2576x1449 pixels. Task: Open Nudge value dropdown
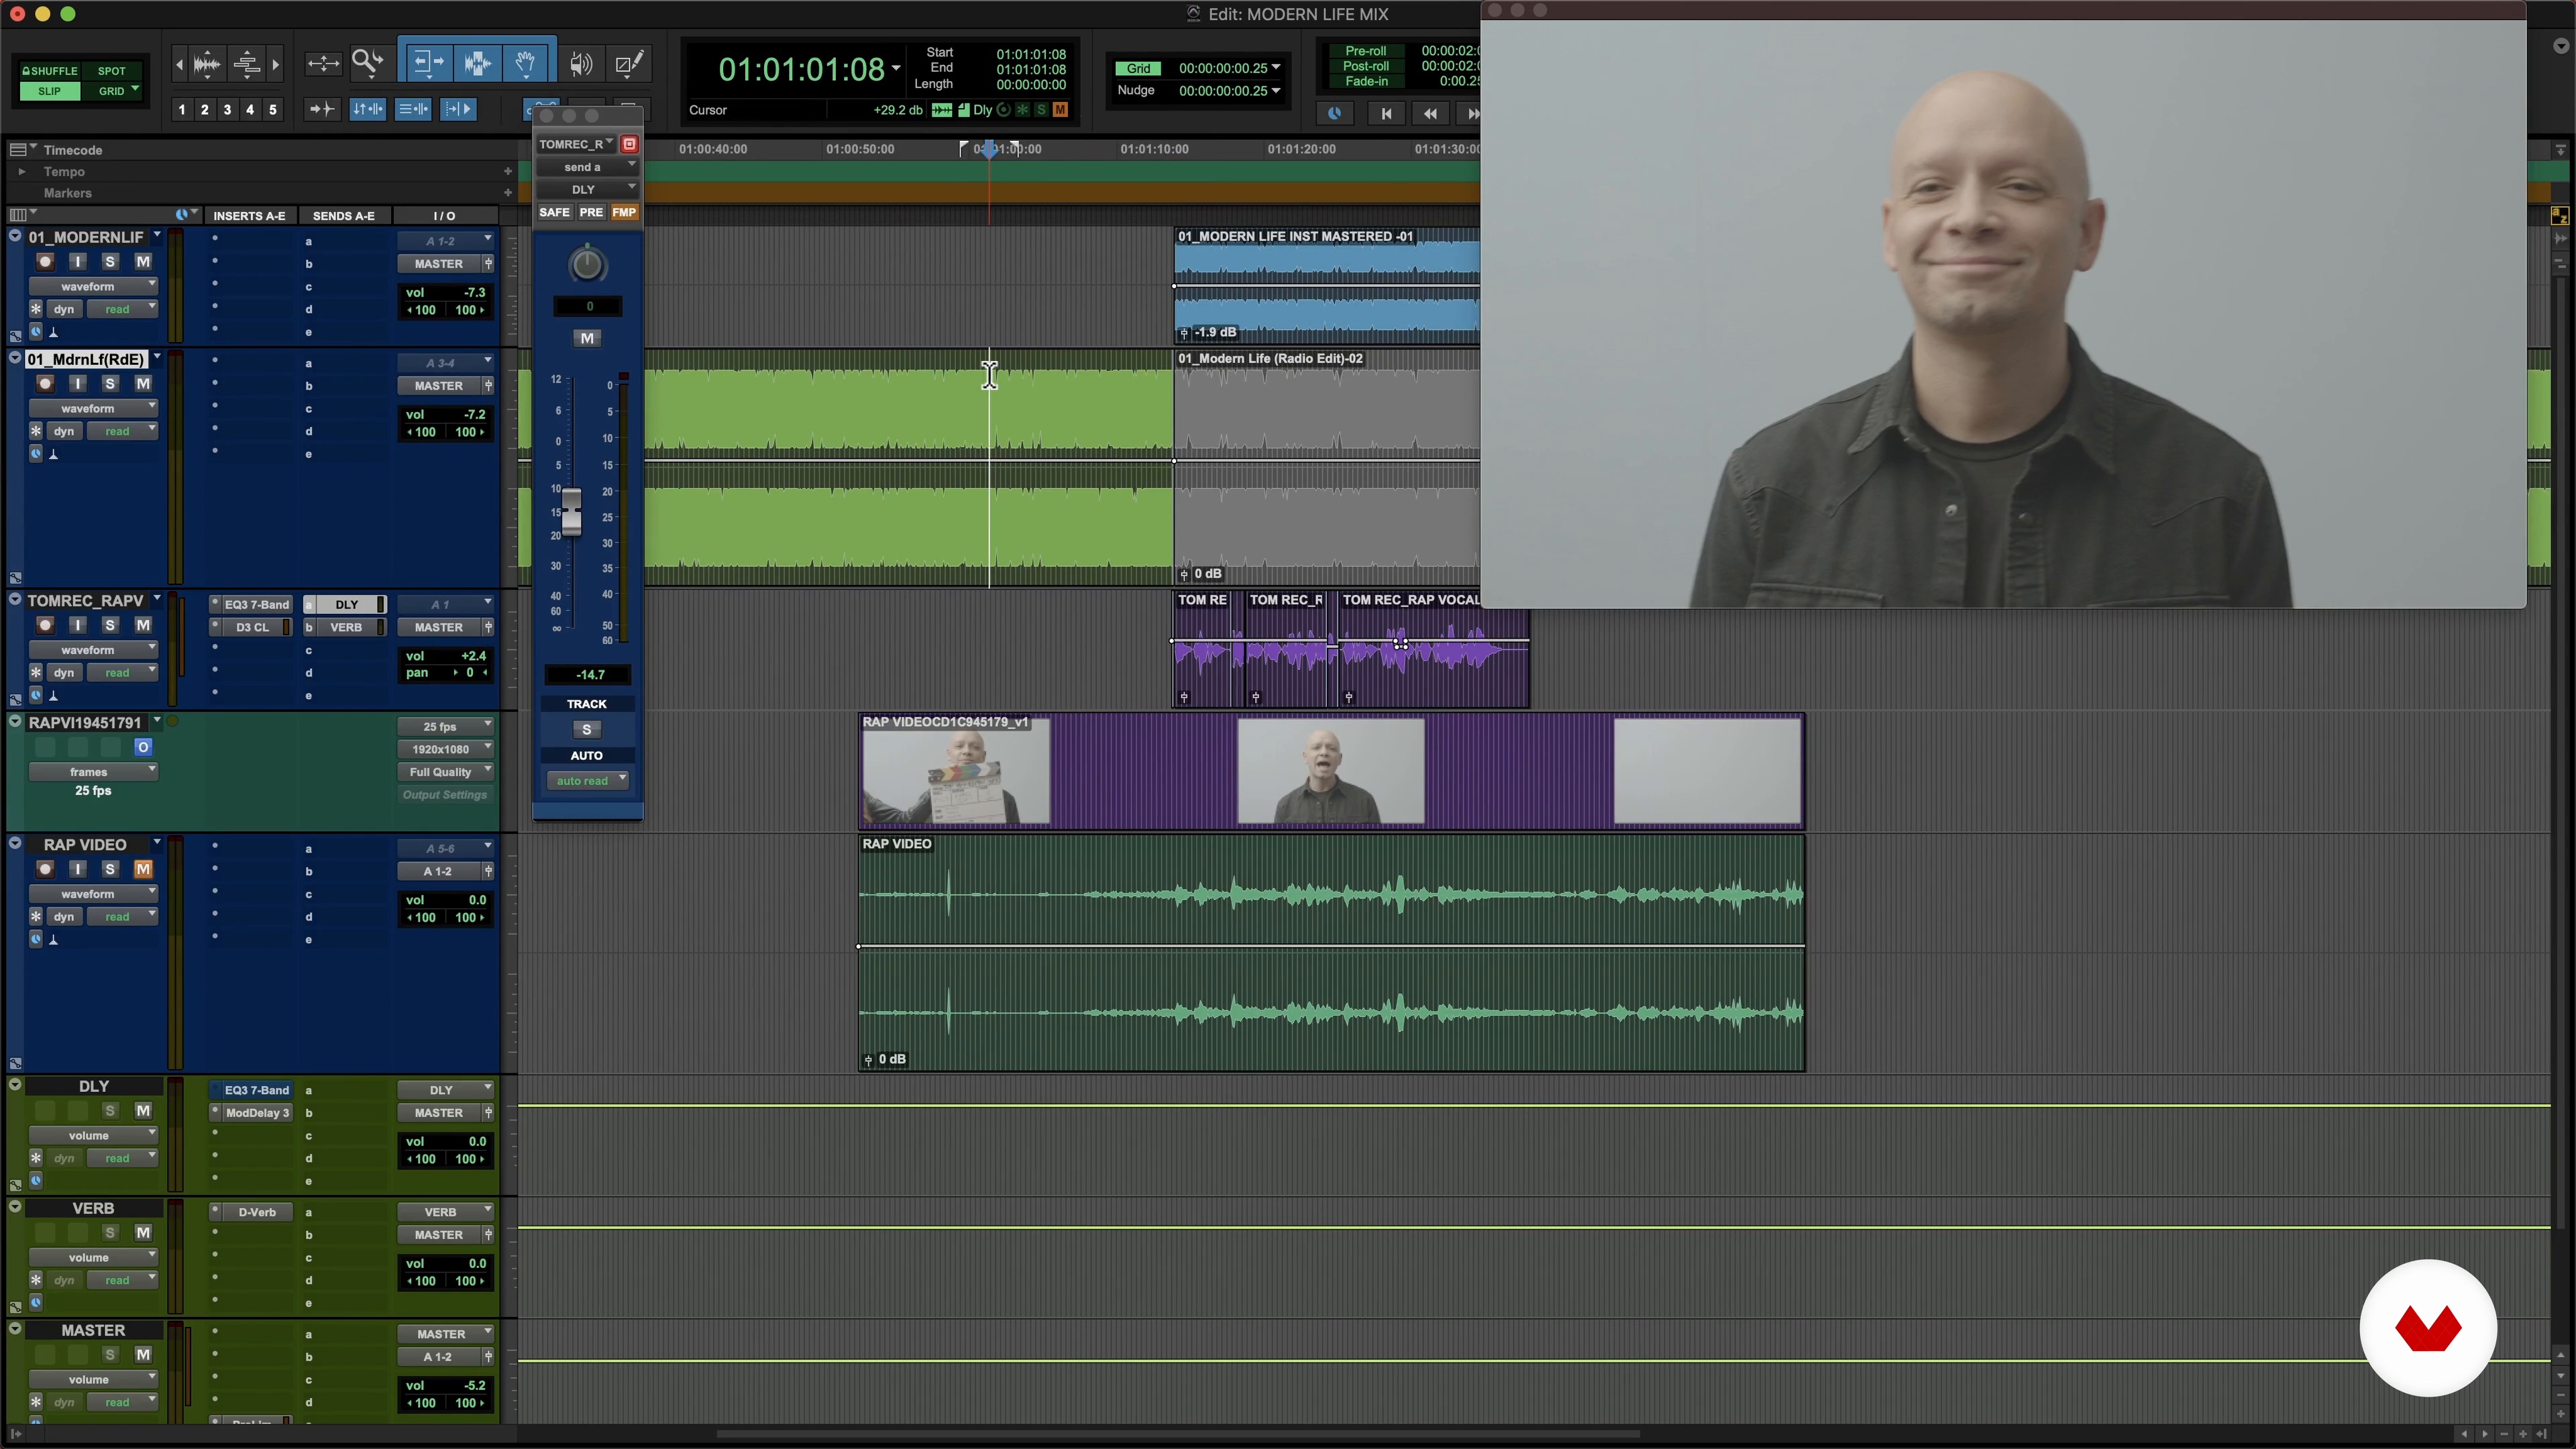(x=1276, y=91)
